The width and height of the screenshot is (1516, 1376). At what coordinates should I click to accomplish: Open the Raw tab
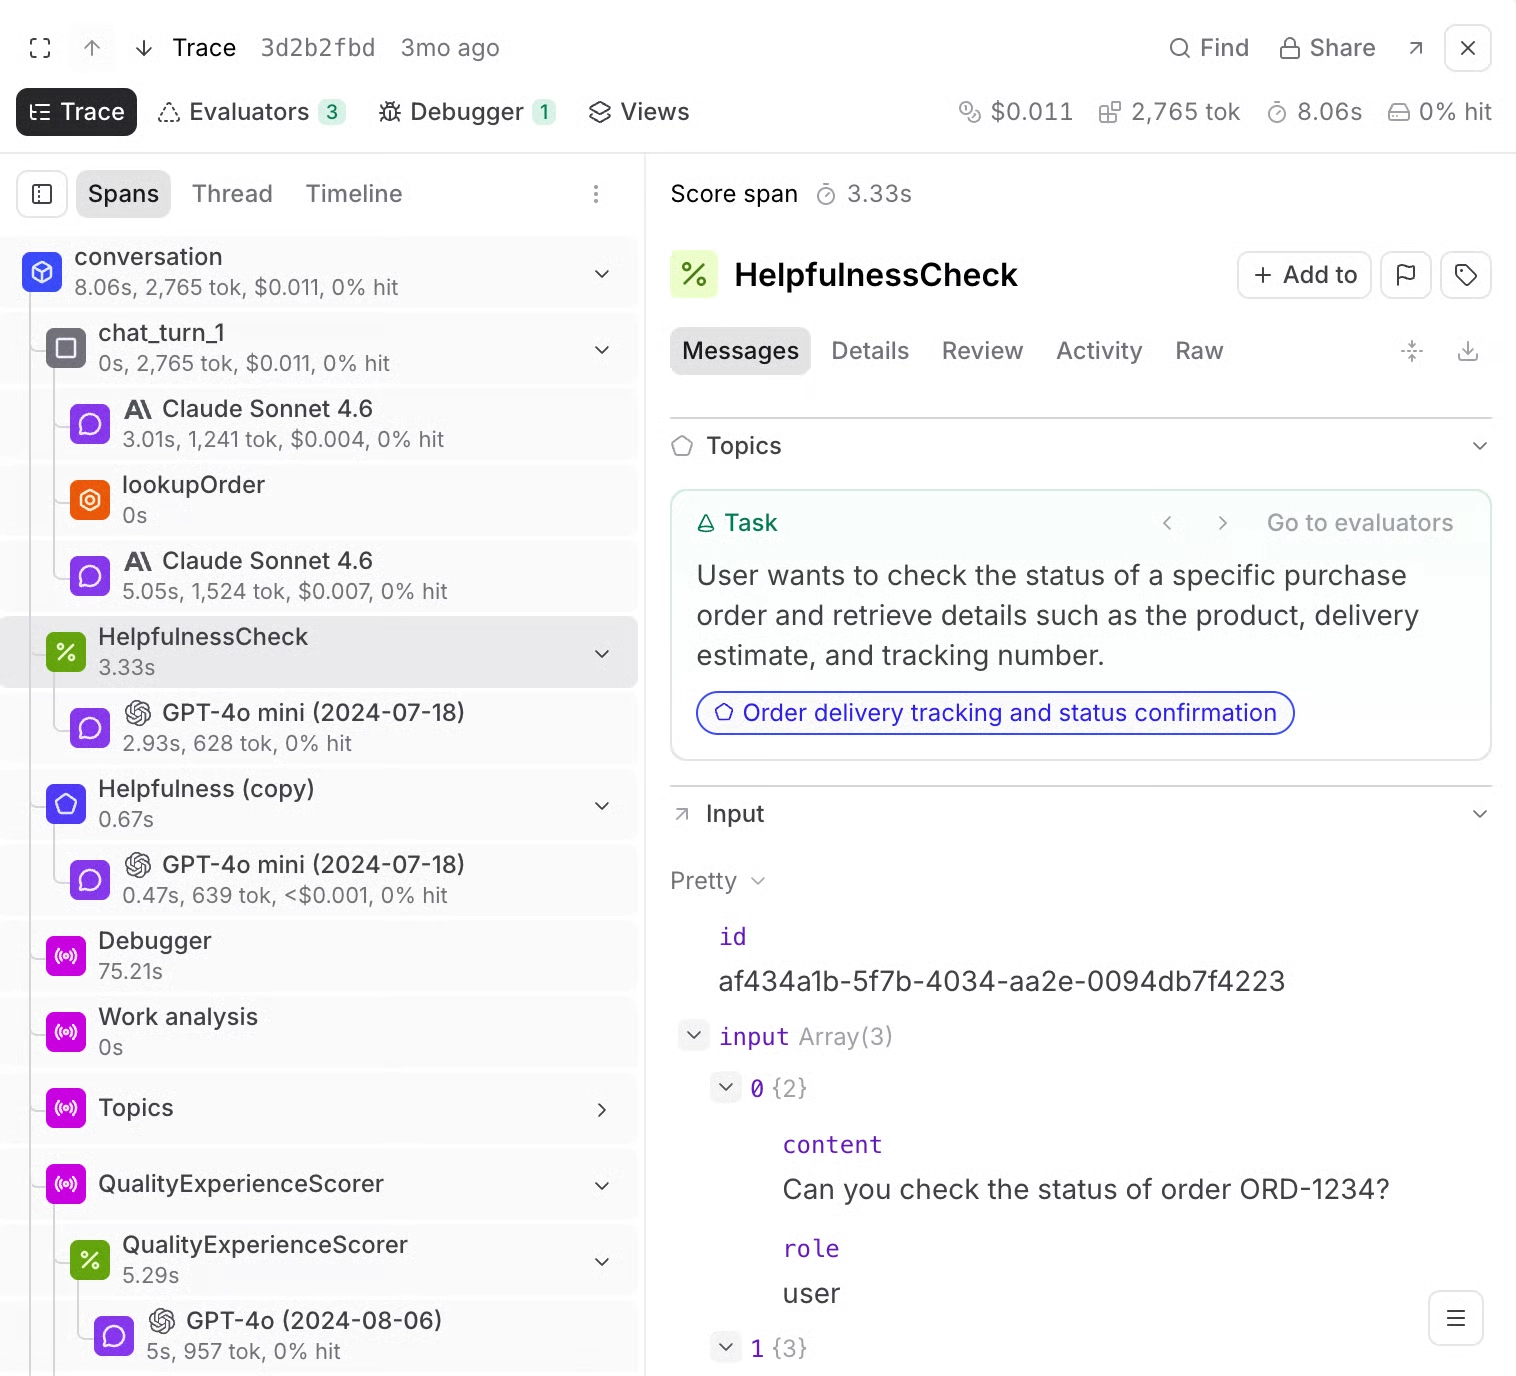(x=1199, y=351)
